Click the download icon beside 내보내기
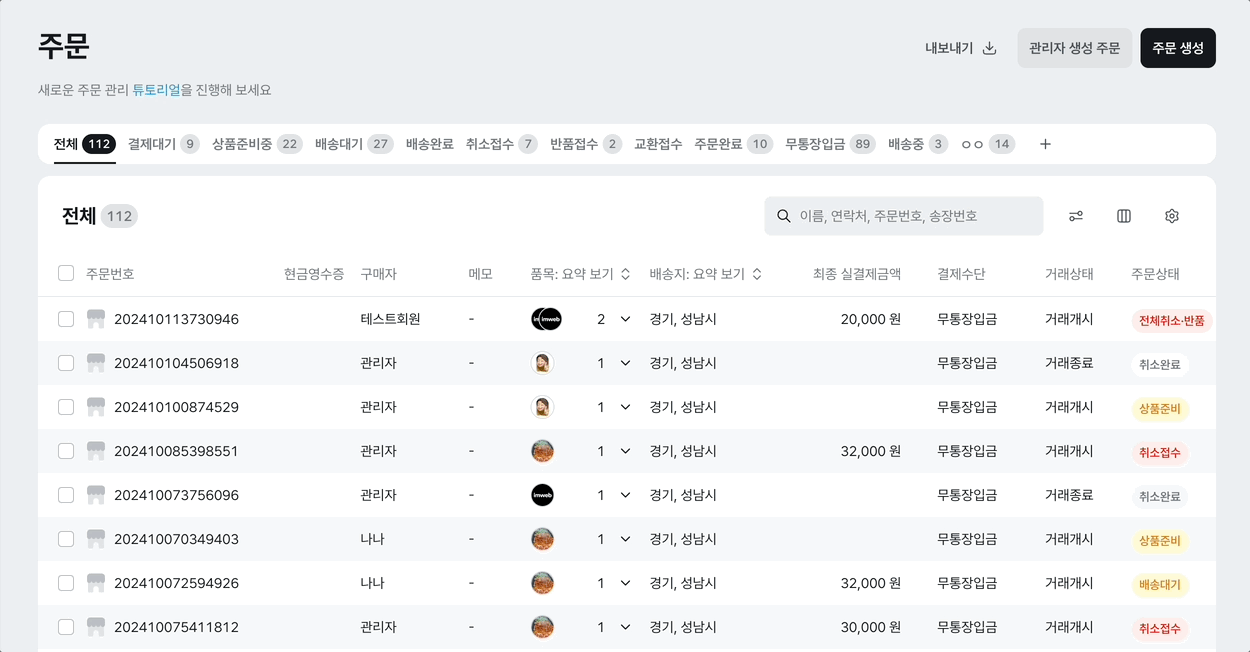Screen dimensions: 1250x652 (990, 48)
